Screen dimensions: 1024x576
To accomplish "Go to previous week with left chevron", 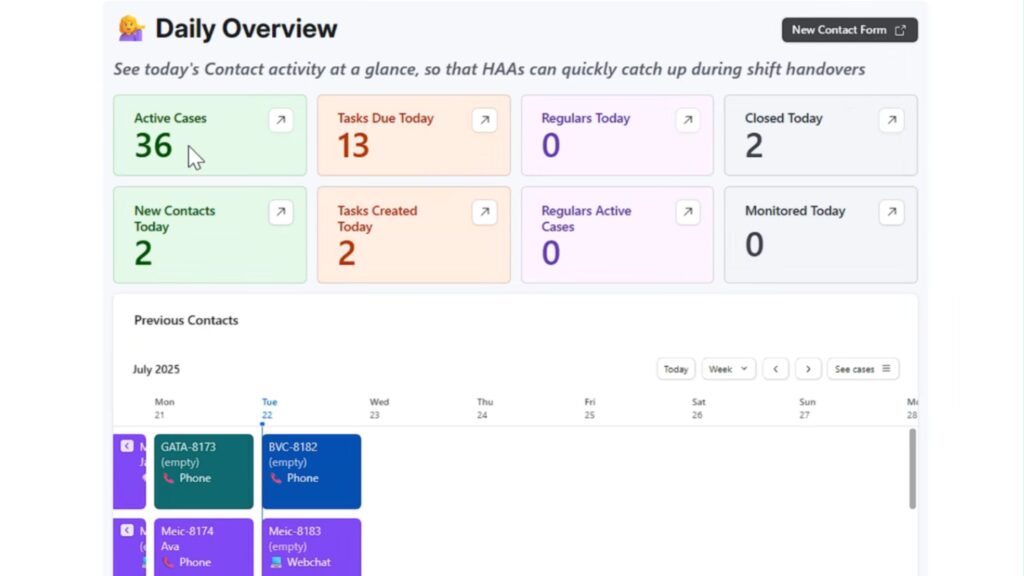I will point(775,369).
